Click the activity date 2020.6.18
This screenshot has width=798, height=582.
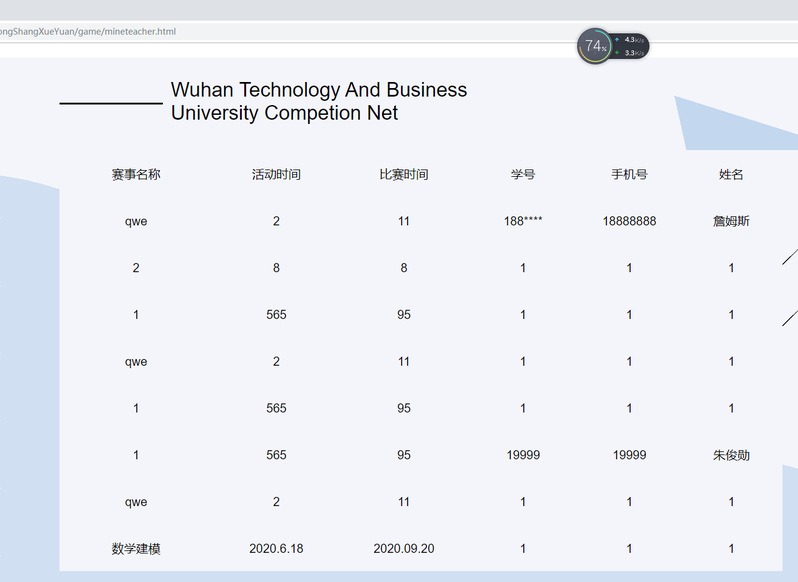click(276, 549)
